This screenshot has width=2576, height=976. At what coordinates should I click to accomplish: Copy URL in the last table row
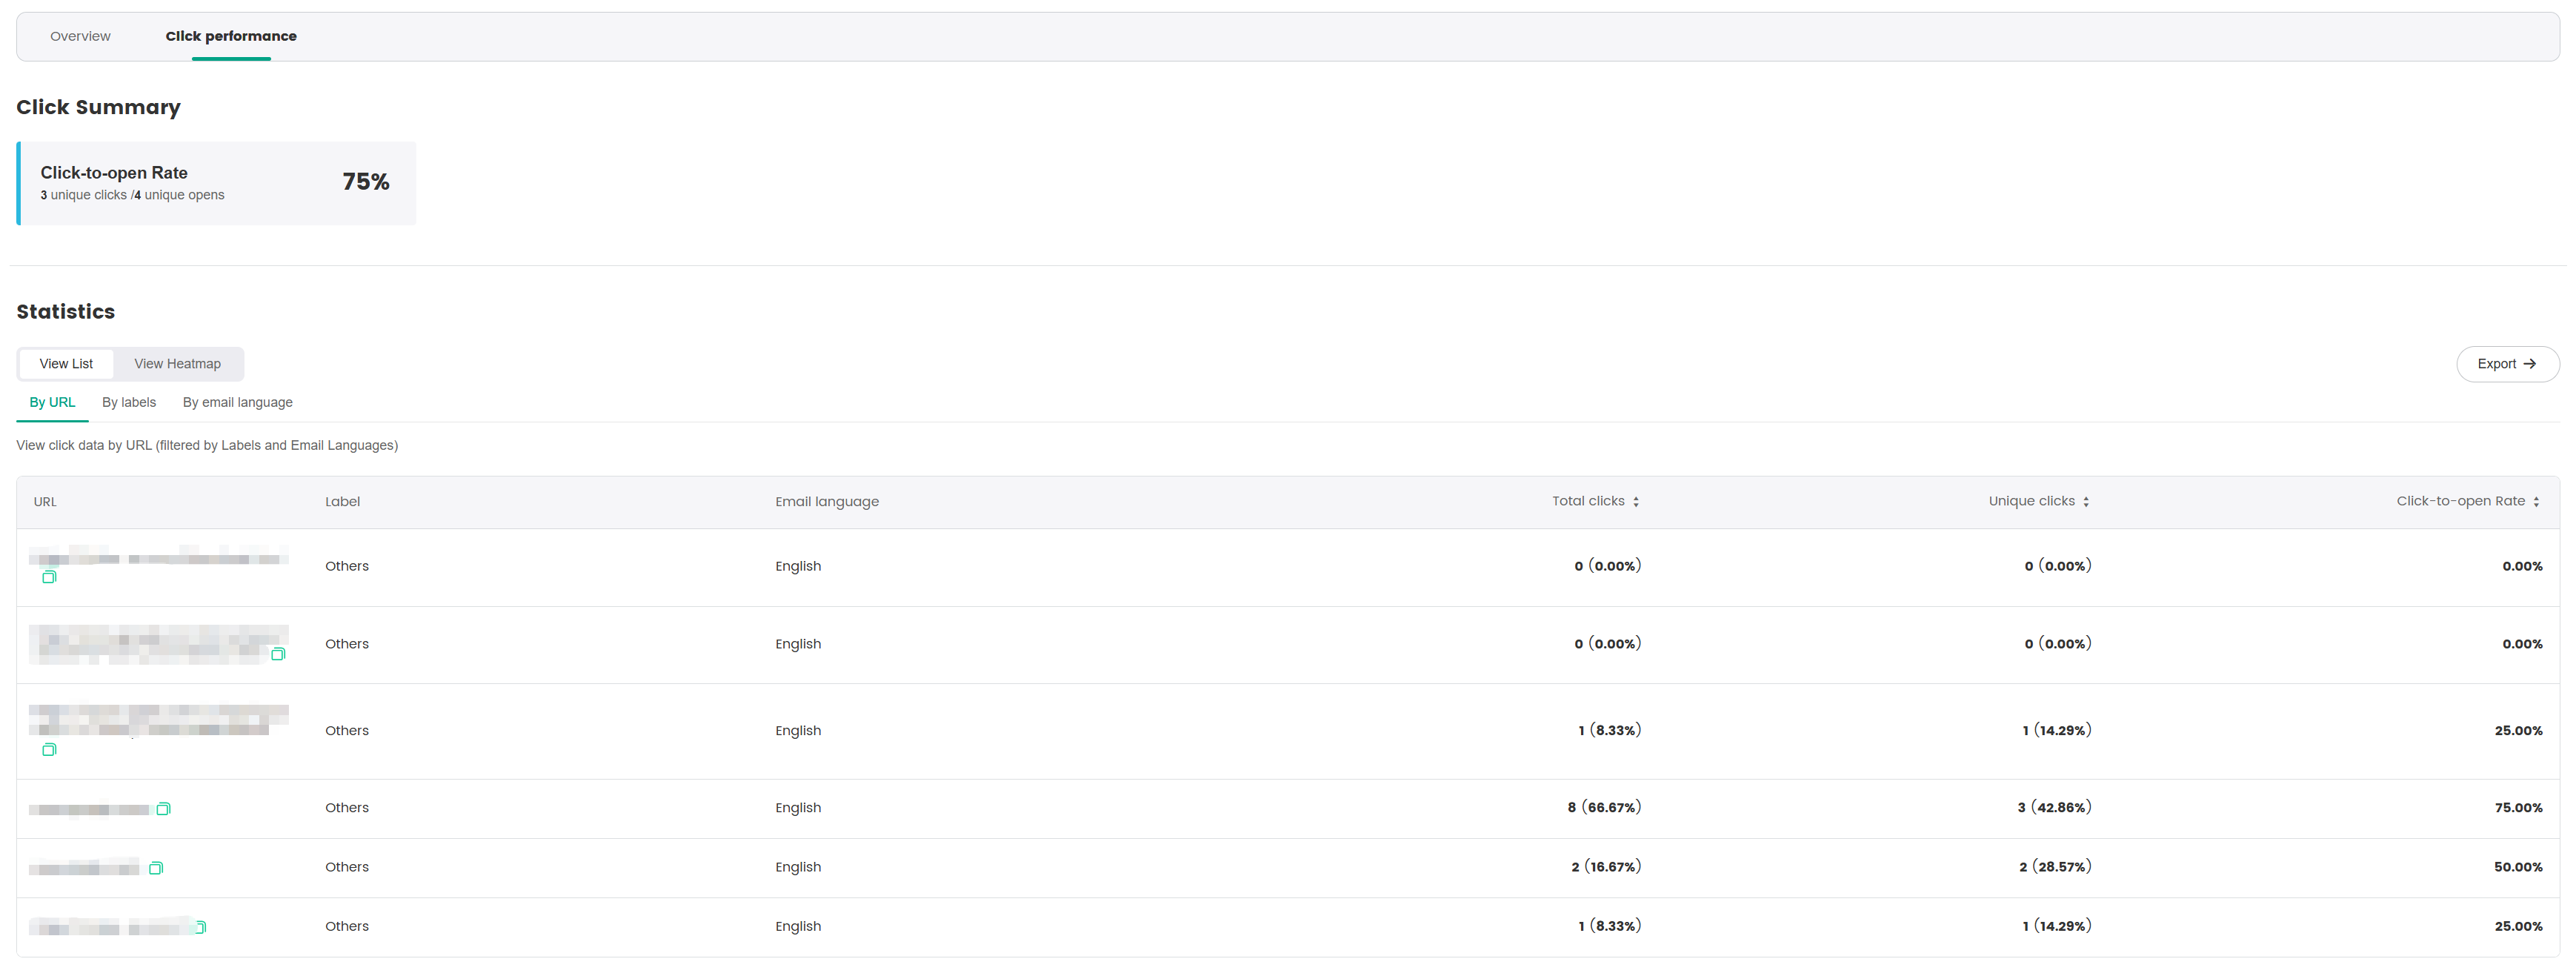click(200, 927)
